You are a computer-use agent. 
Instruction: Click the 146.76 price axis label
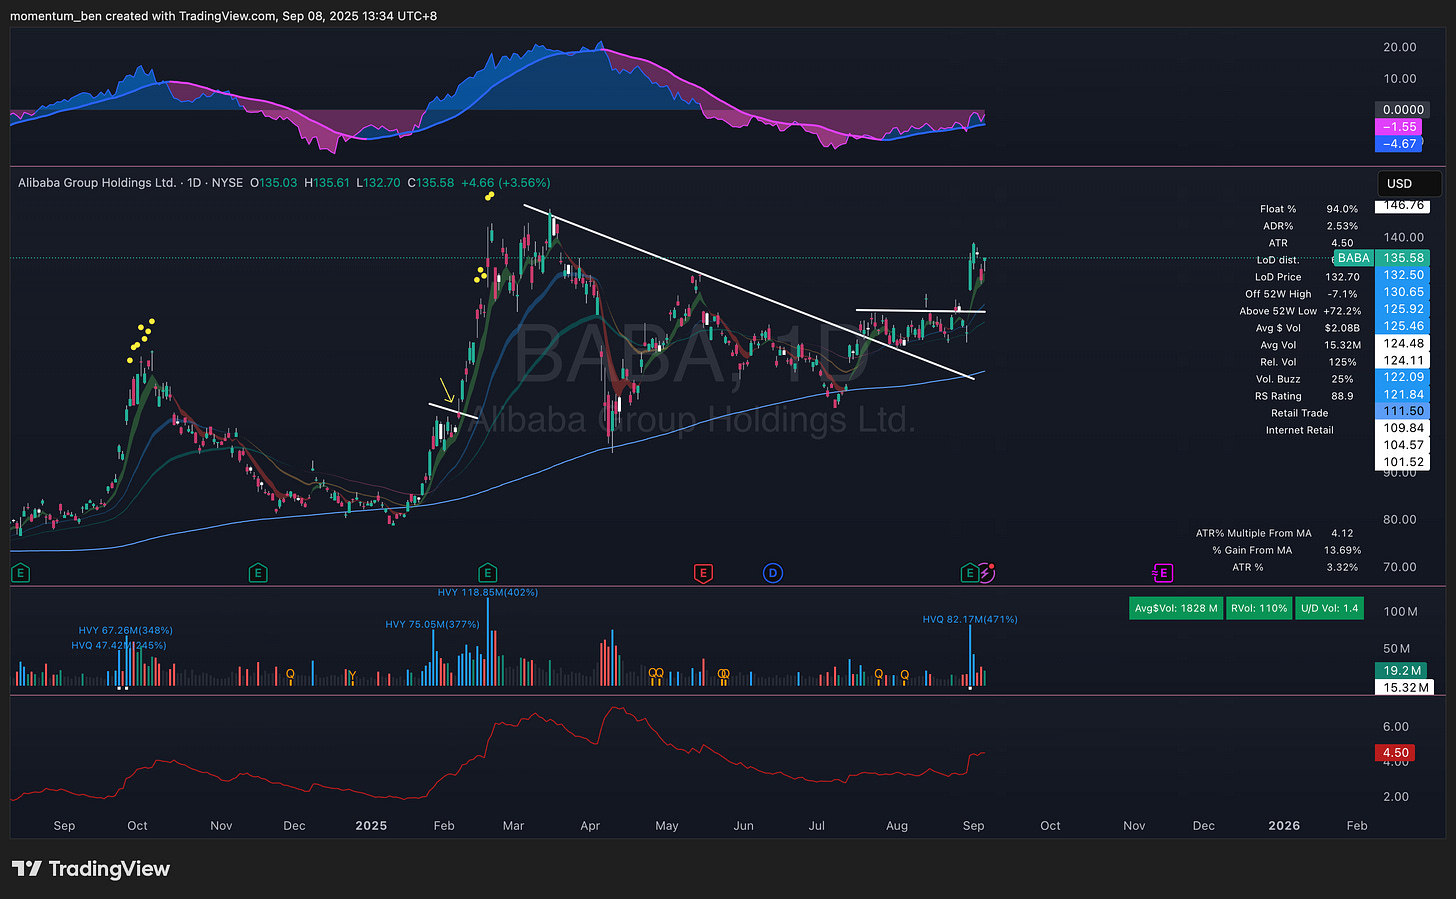click(1403, 205)
